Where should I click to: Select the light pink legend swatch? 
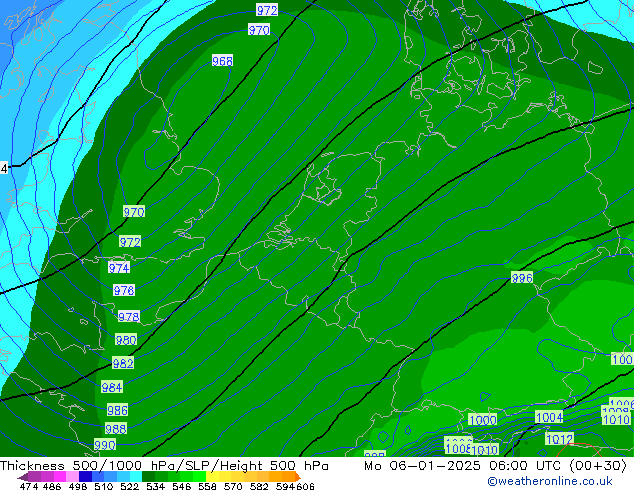[x=72, y=477]
